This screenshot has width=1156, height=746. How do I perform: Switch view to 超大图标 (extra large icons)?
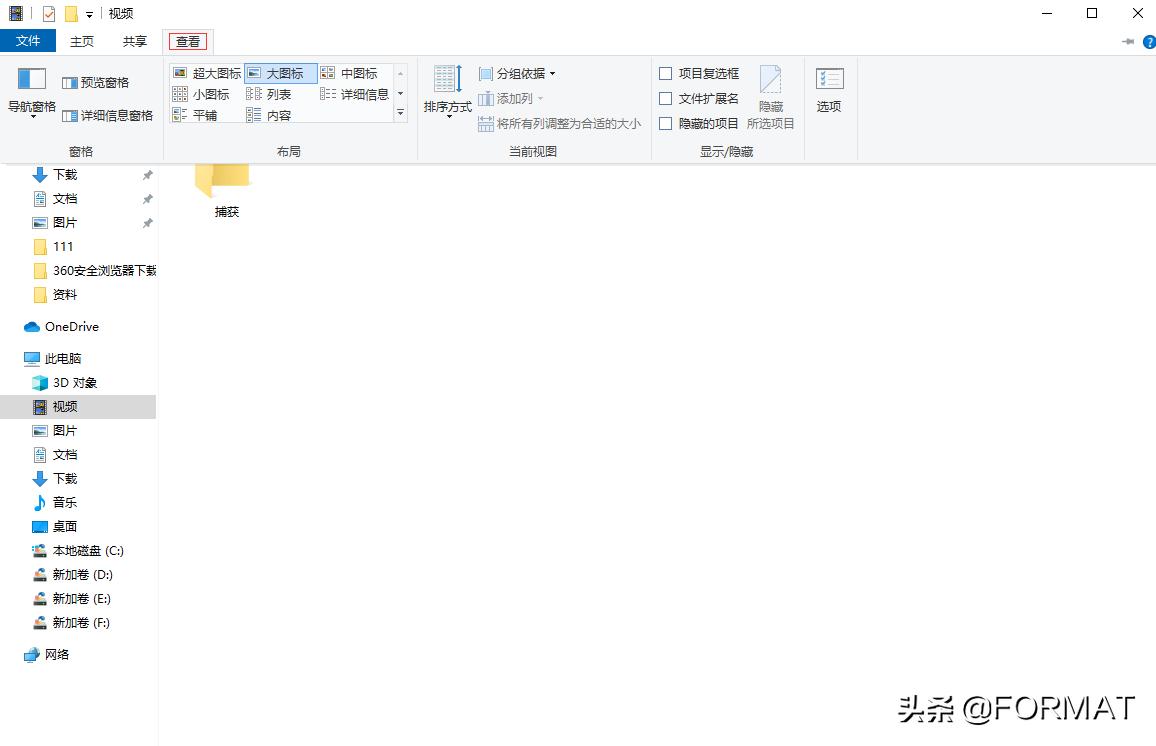coord(211,73)
